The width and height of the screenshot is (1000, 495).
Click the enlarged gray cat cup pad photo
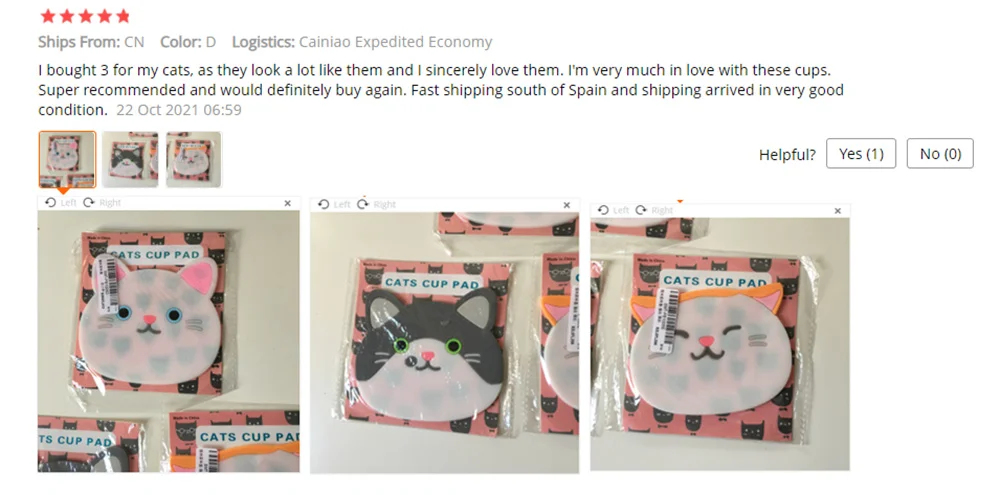pyautogui.click(x=445, y=343)
